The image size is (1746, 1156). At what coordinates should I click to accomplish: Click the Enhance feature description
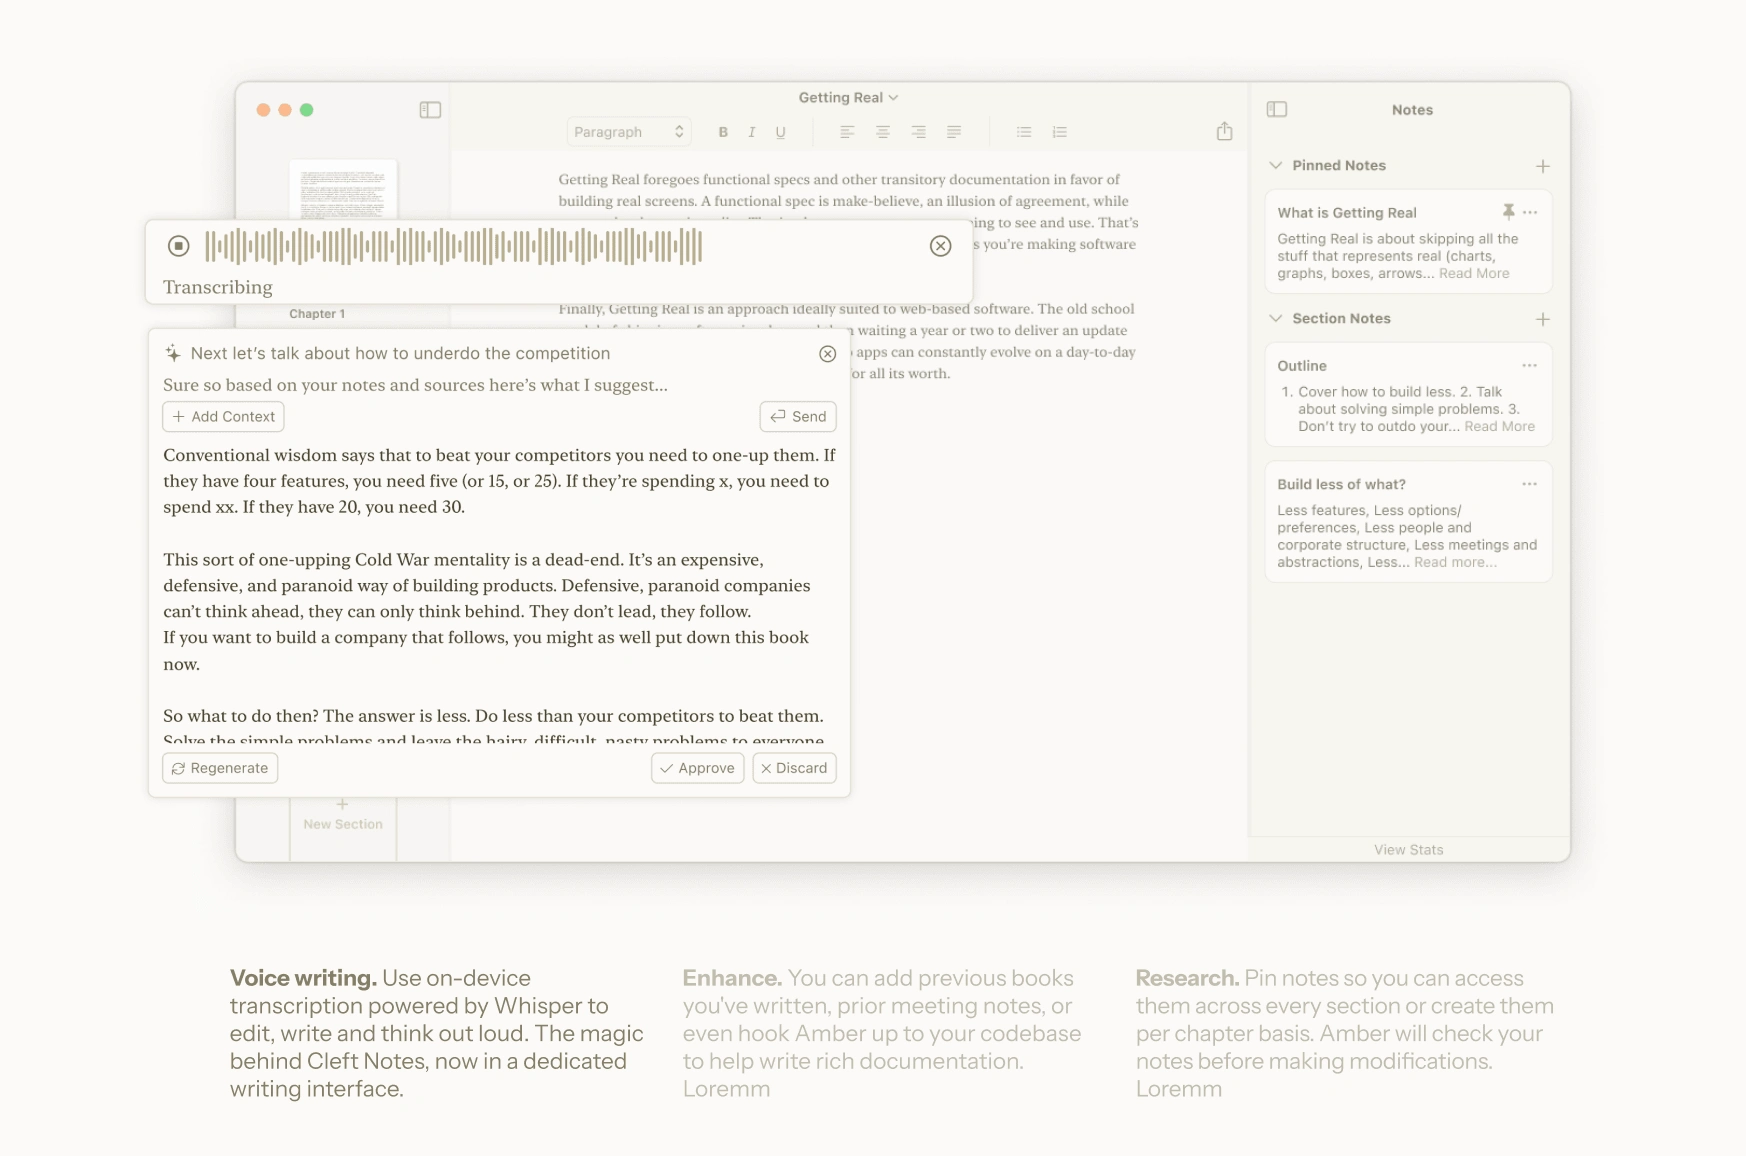point(882,1034)
